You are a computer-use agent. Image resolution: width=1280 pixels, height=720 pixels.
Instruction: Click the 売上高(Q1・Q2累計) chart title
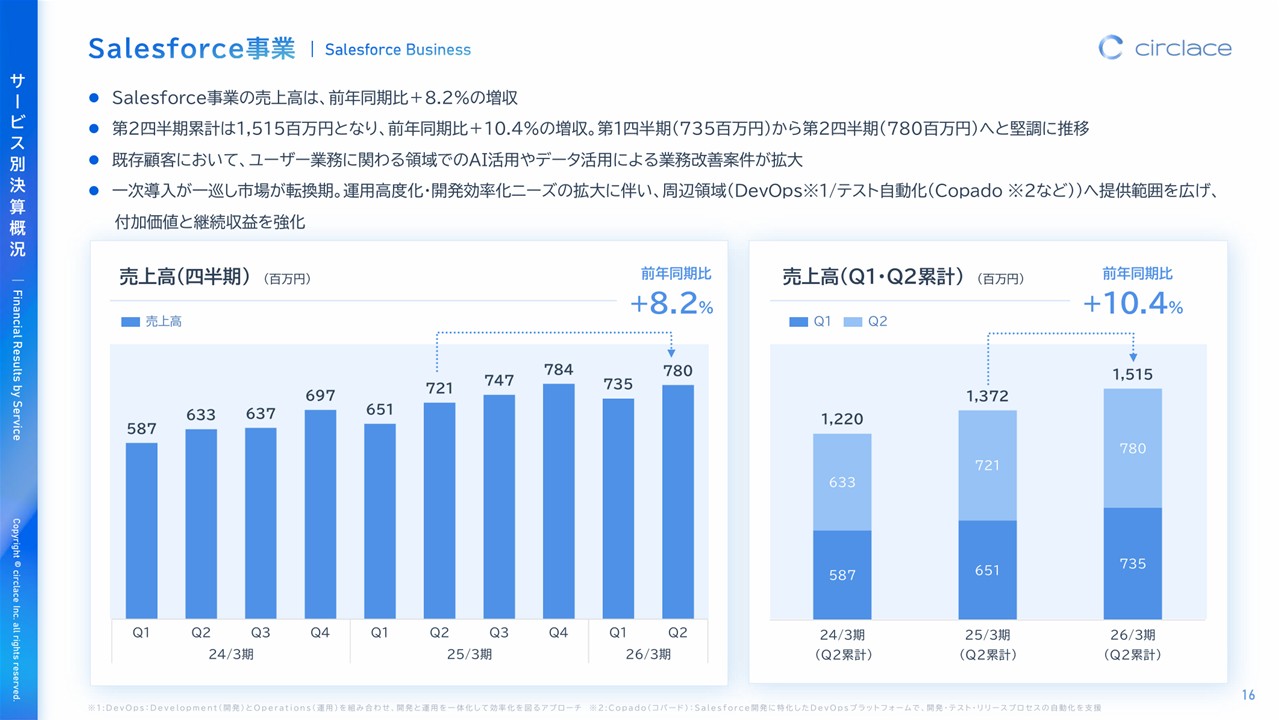point(871,277)
